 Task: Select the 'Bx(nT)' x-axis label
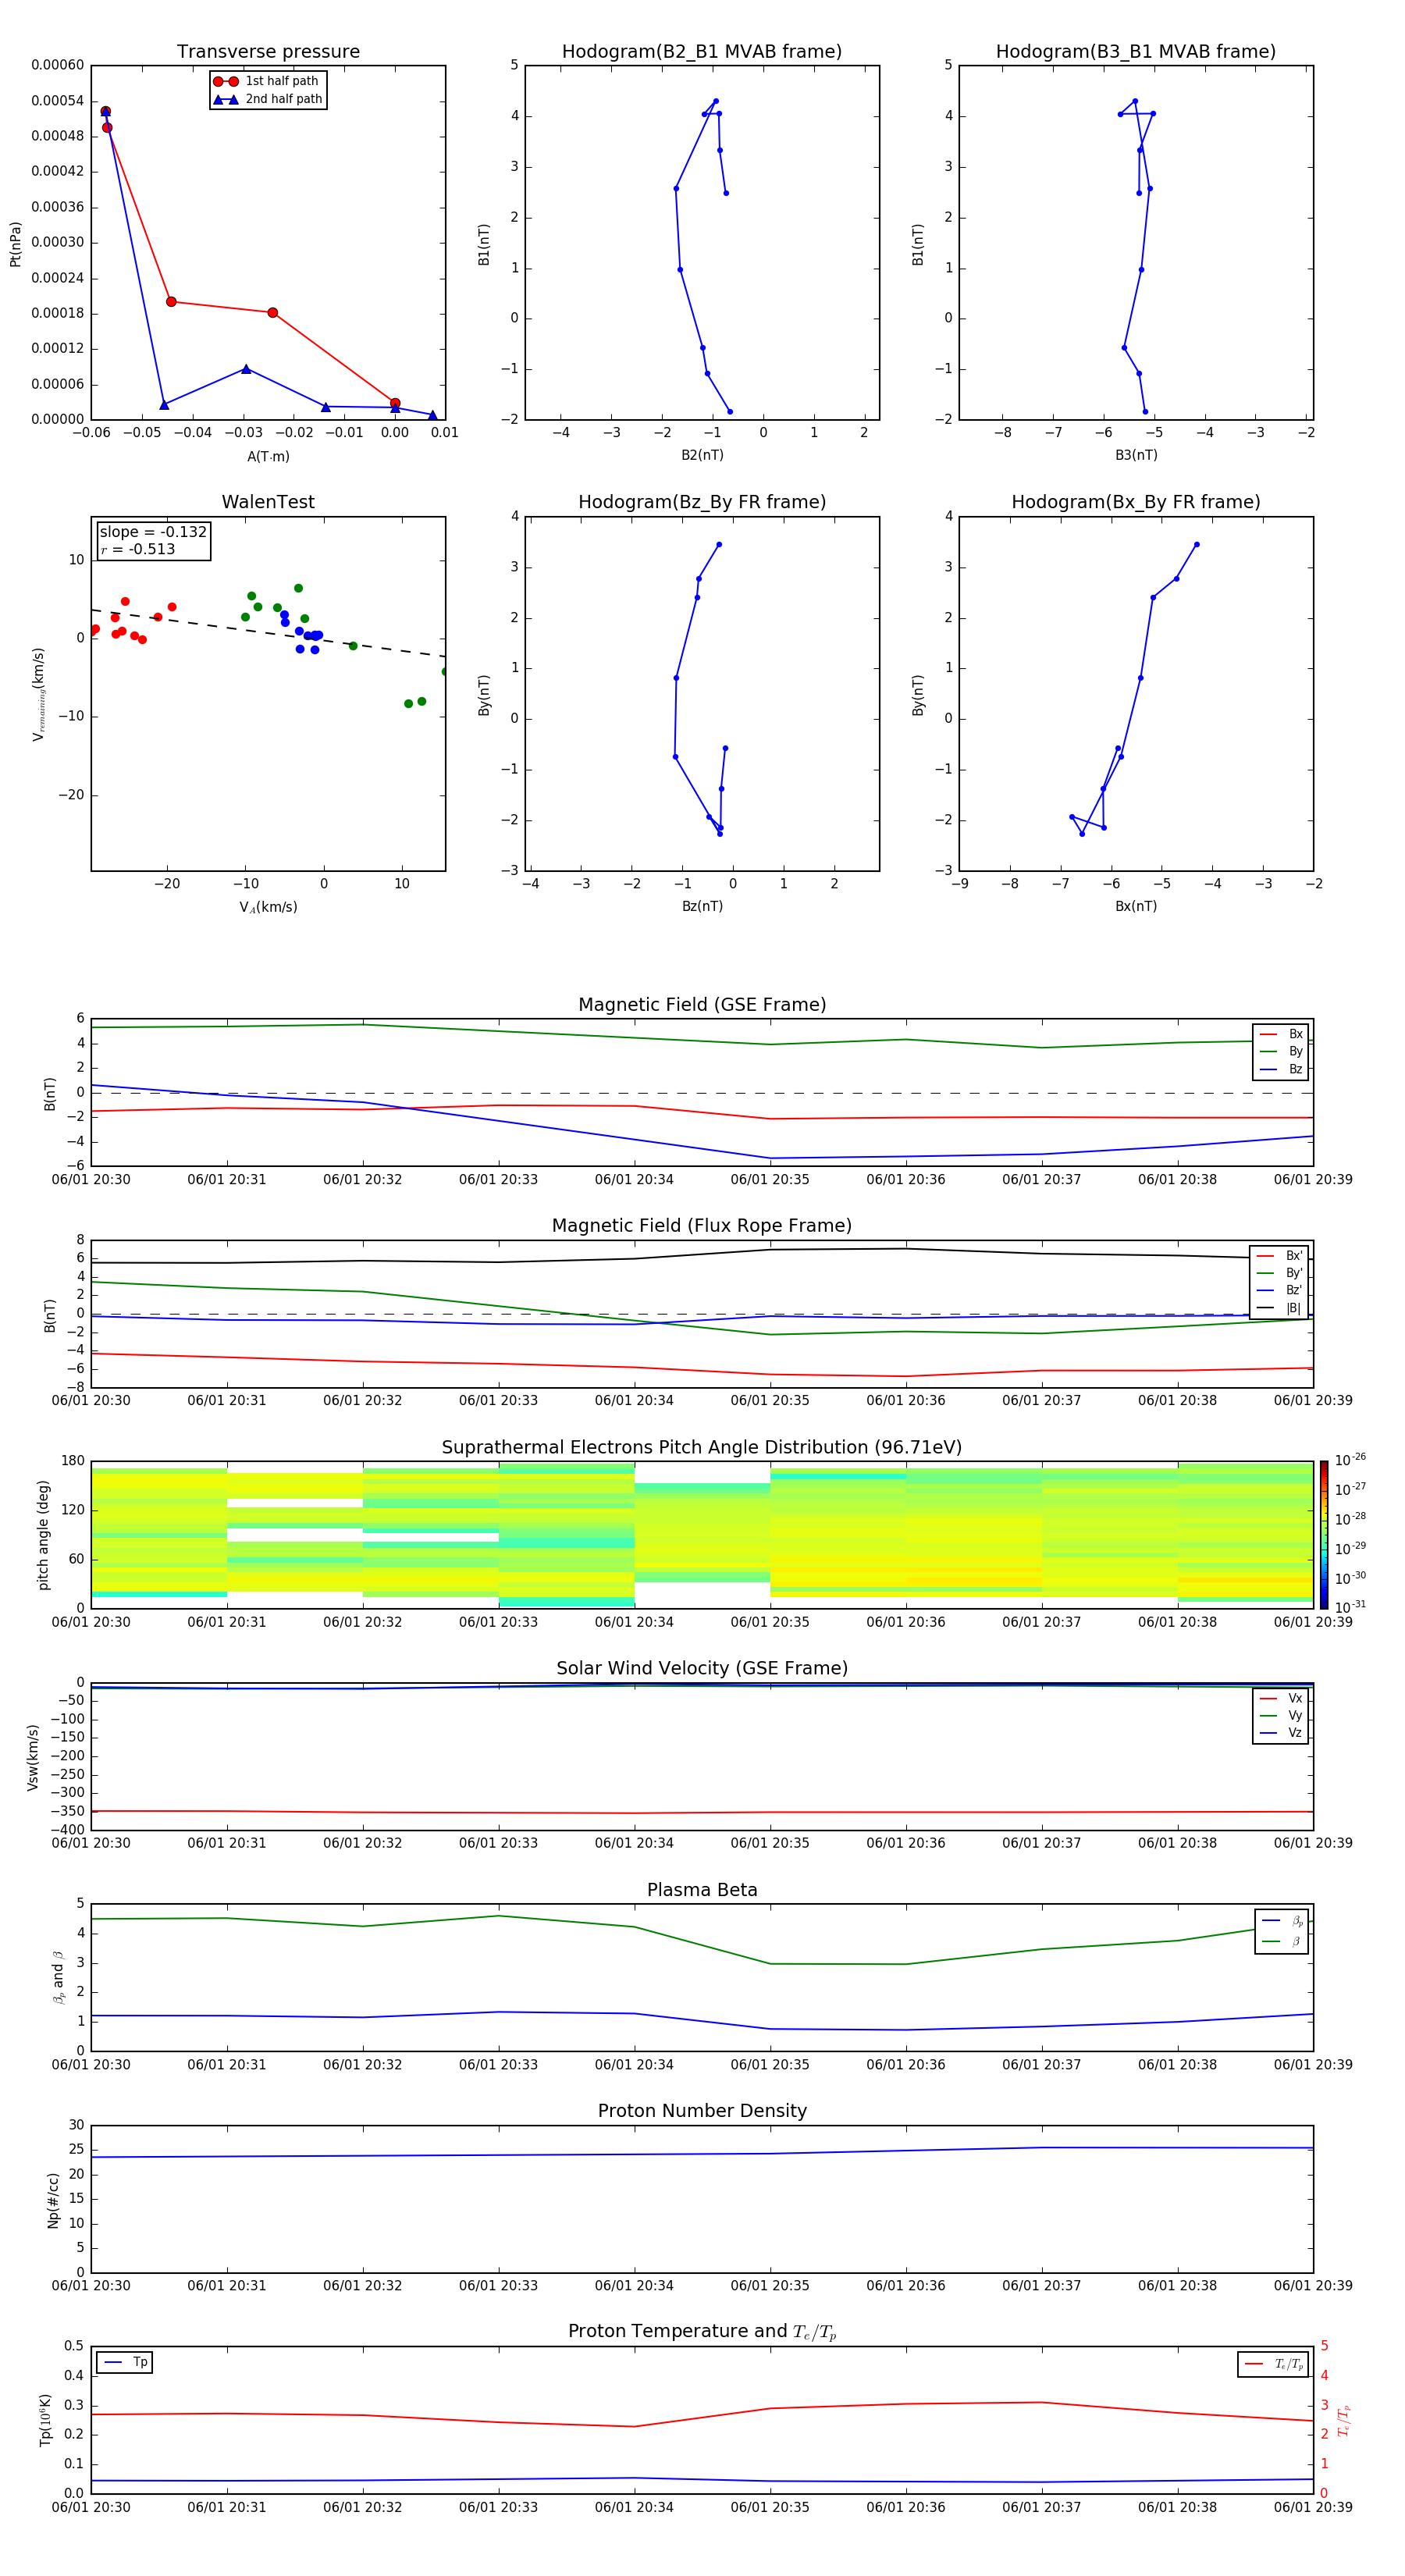click(x=1136, y=907)
